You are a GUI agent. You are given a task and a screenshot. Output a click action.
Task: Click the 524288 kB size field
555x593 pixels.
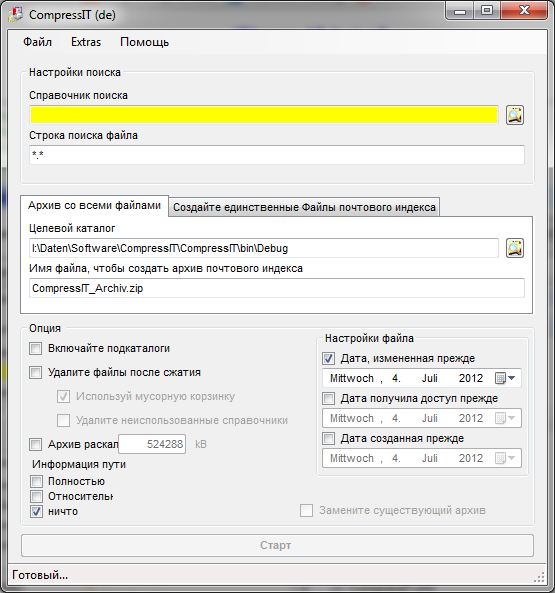coord(152,444)
